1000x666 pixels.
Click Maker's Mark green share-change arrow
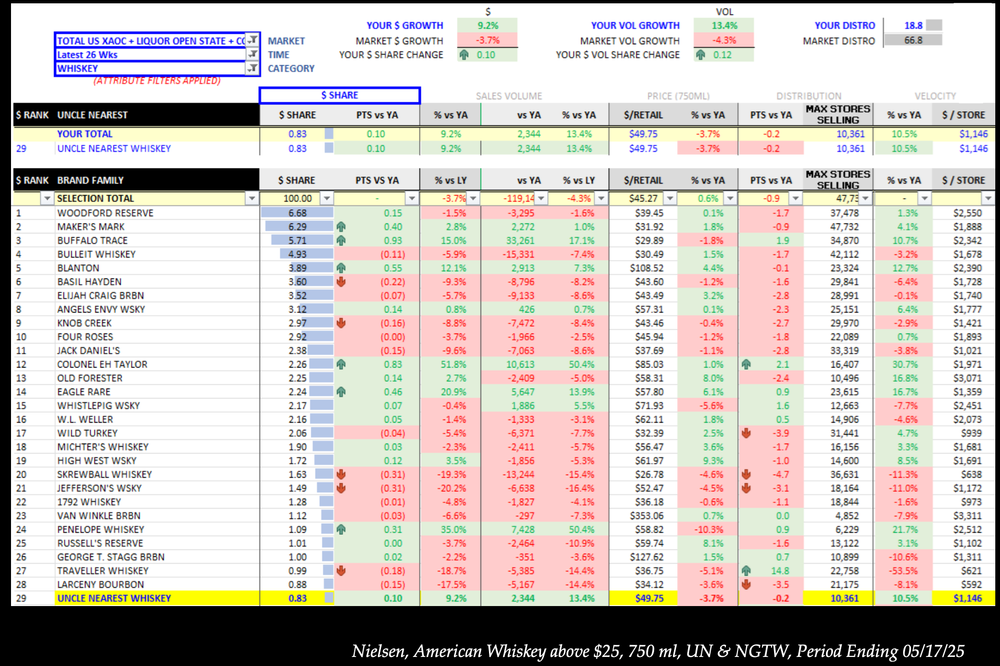pyautogui.click(x=341, y=226)
